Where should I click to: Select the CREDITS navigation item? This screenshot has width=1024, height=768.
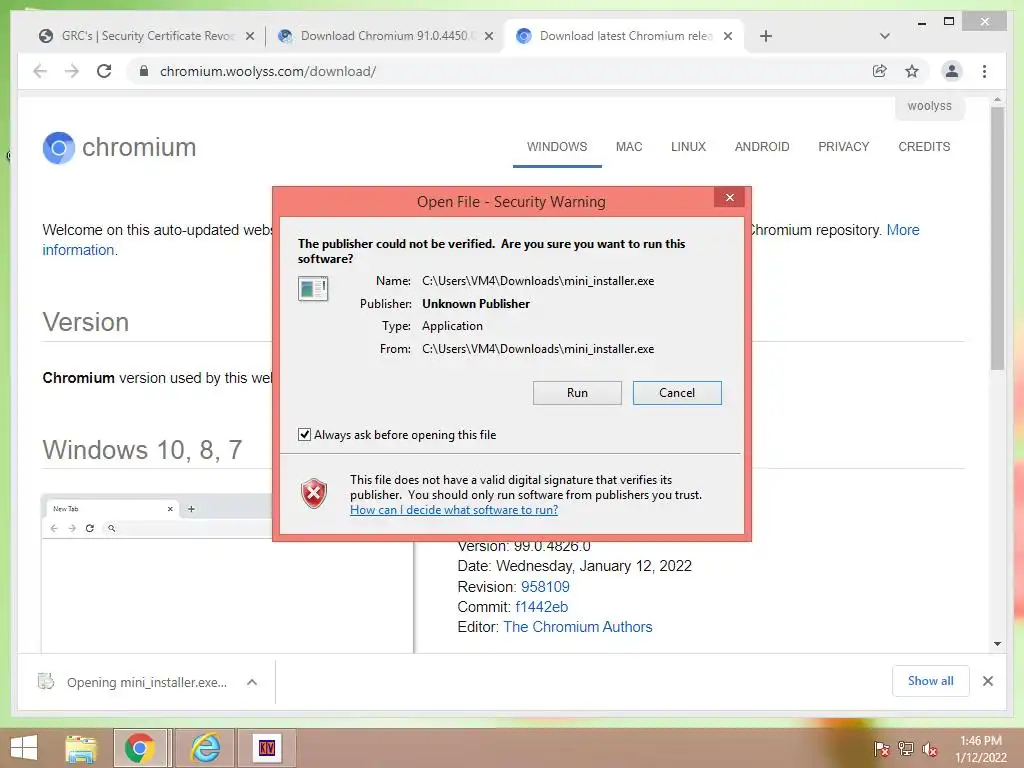click(924, 147)
